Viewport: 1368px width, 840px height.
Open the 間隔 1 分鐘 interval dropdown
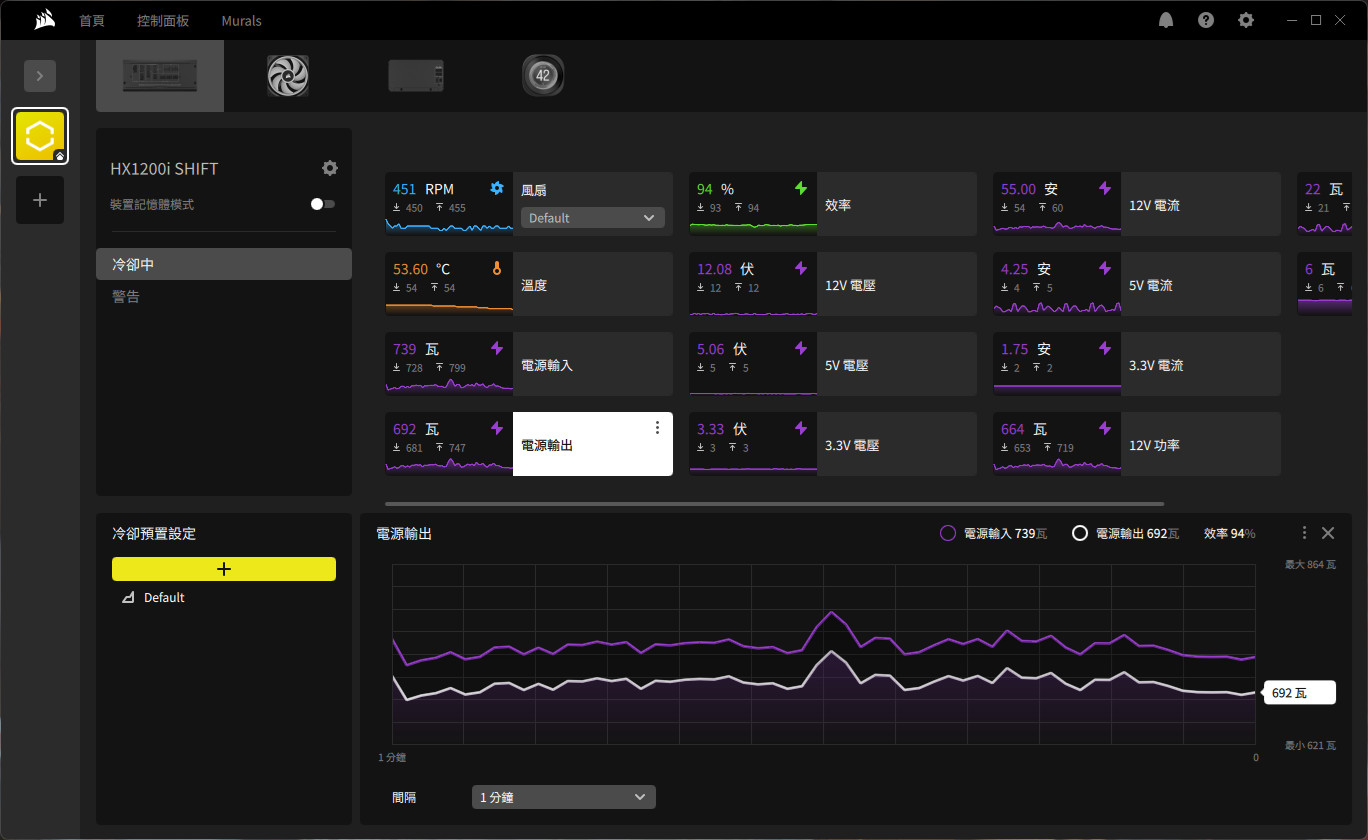[x=563, y=797]
